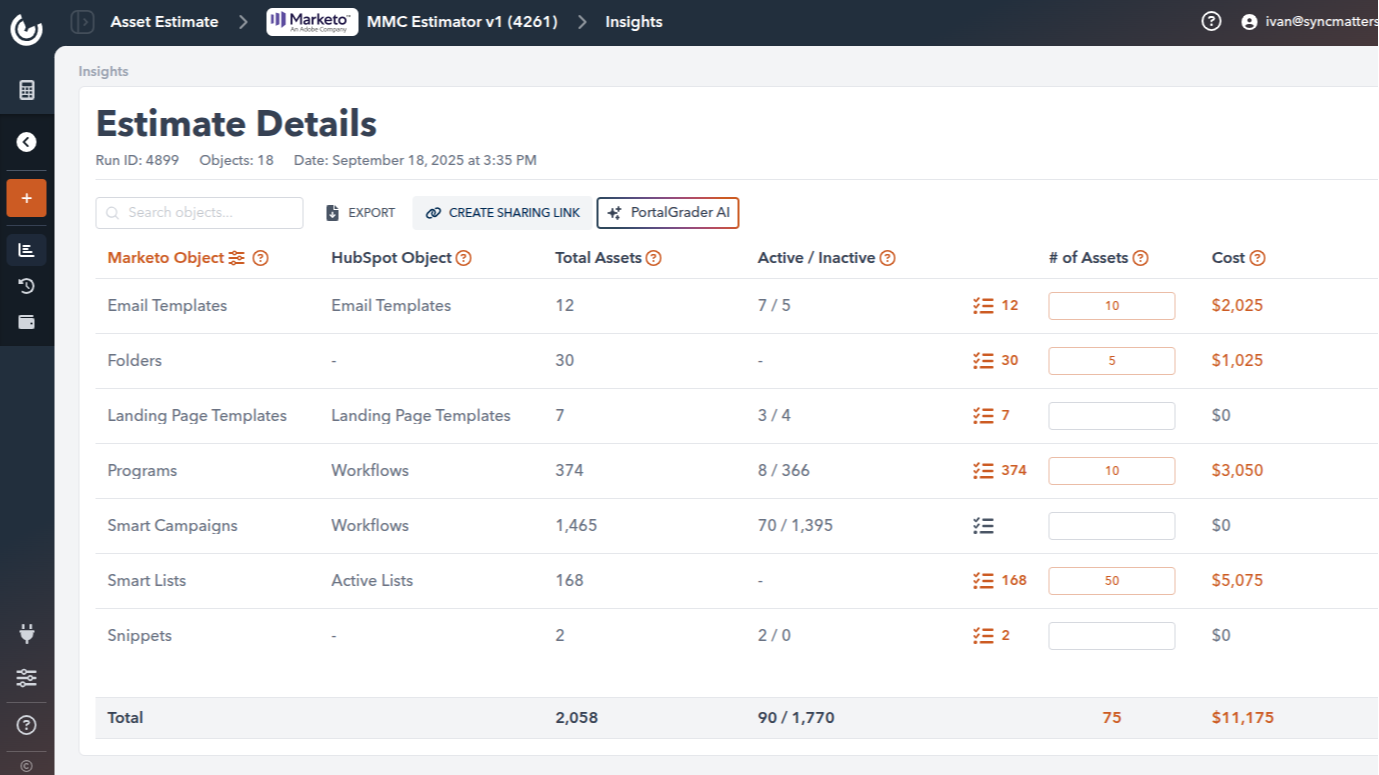
Task: Click the plug integrations icon near sidebar bottom
Action: pos(26,633)
